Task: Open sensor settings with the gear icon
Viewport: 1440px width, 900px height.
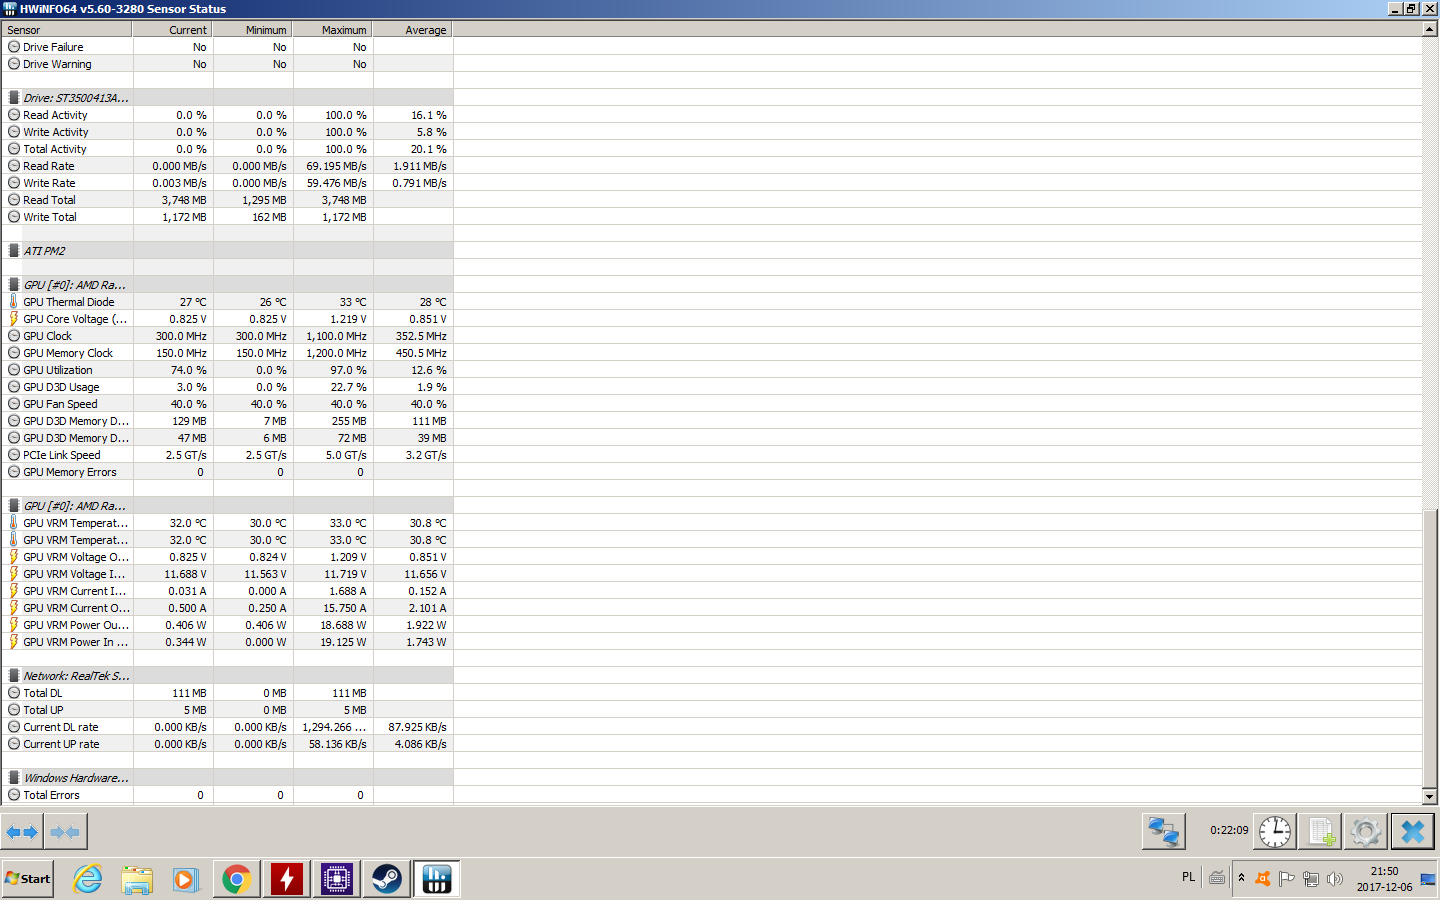Action: tap(1366, 831)
